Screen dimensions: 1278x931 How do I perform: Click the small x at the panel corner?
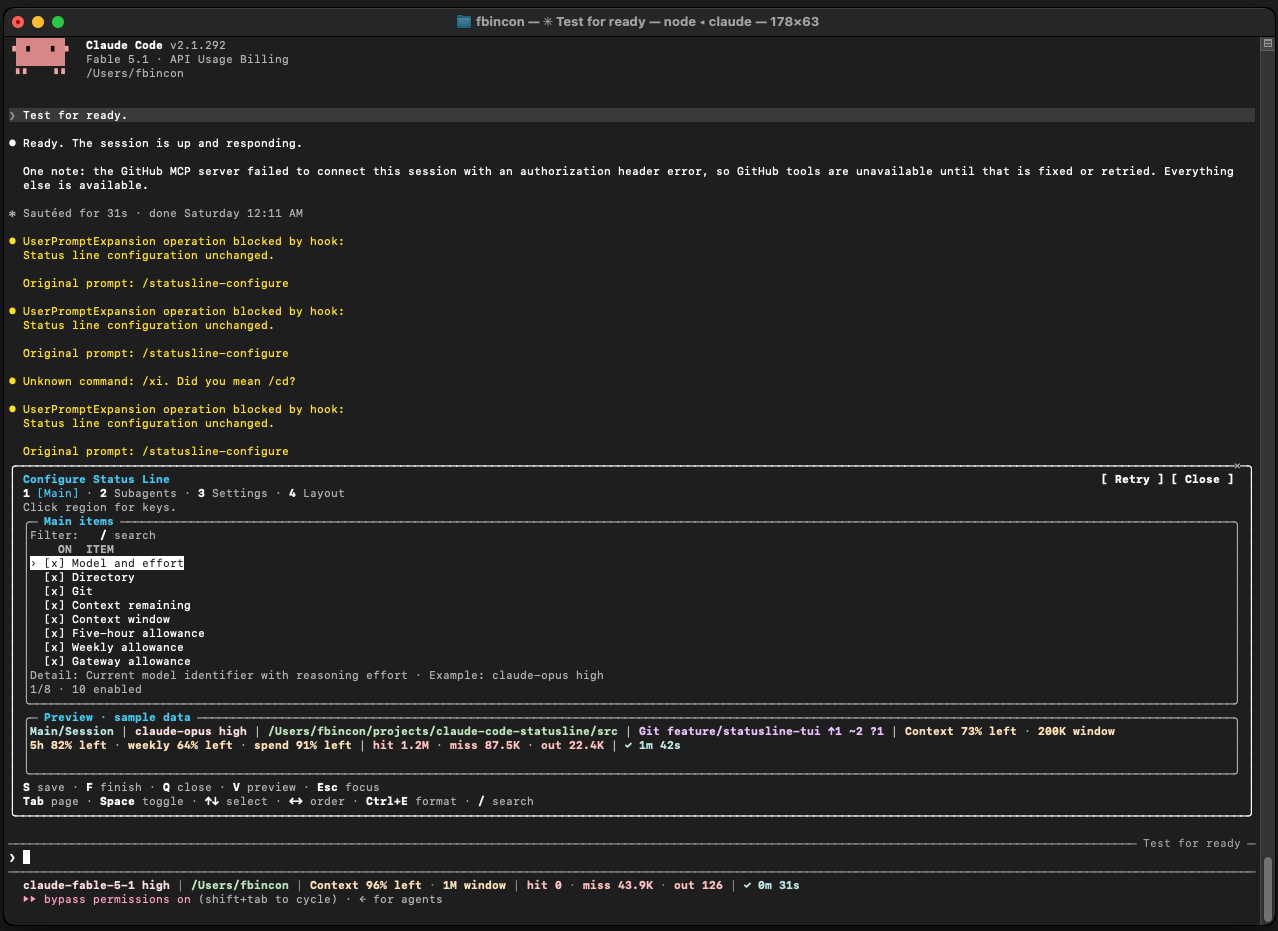tap(1237, 466)
